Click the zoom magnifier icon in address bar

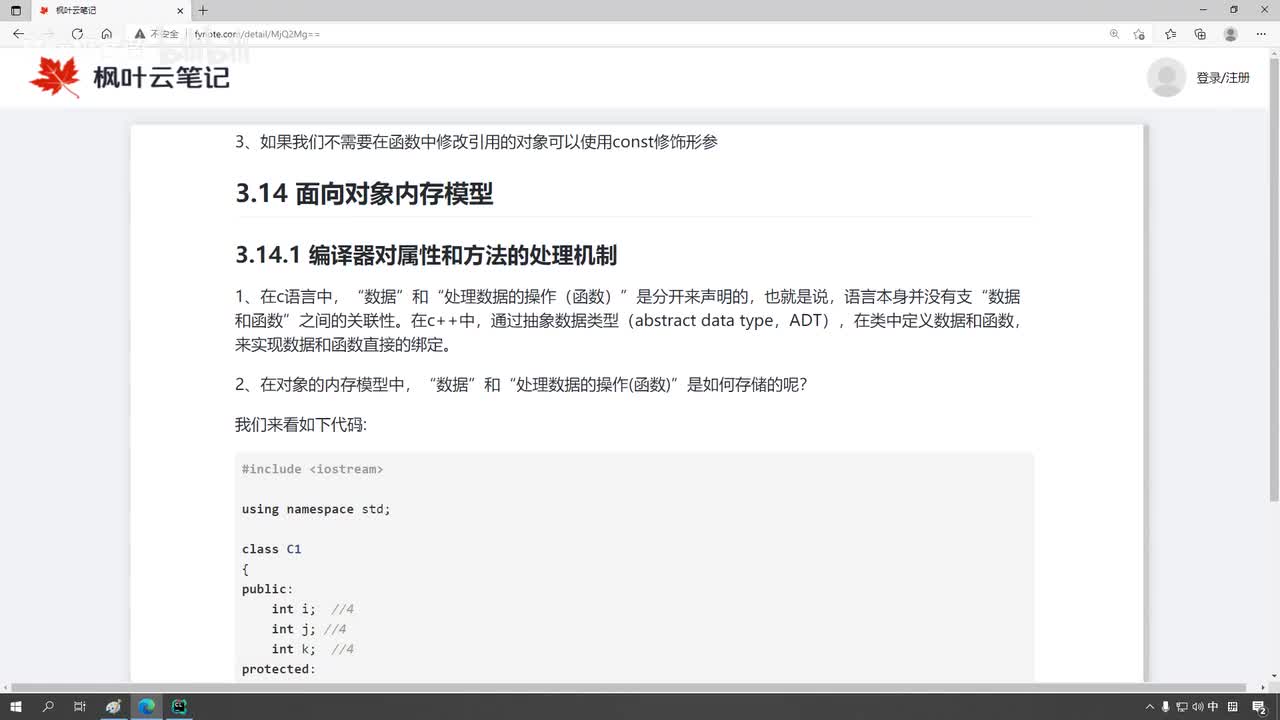tap(1114, 34)
